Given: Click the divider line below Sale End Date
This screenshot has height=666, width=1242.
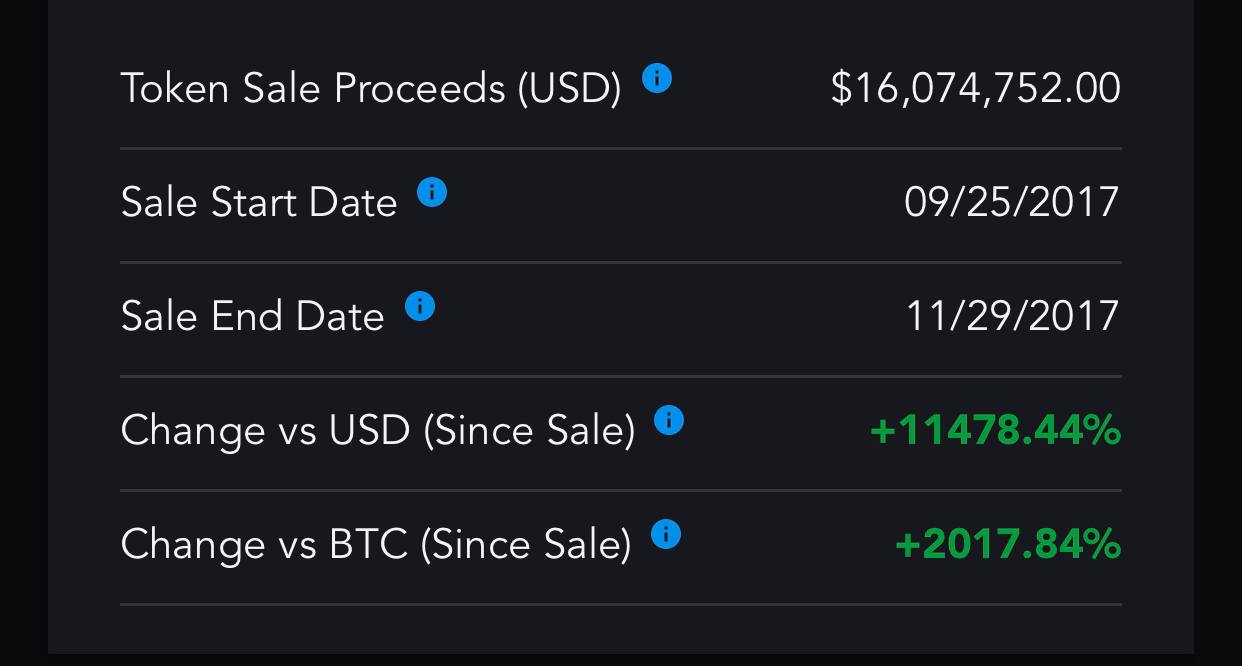Looking at the screenshot, I should click(621, 376).
